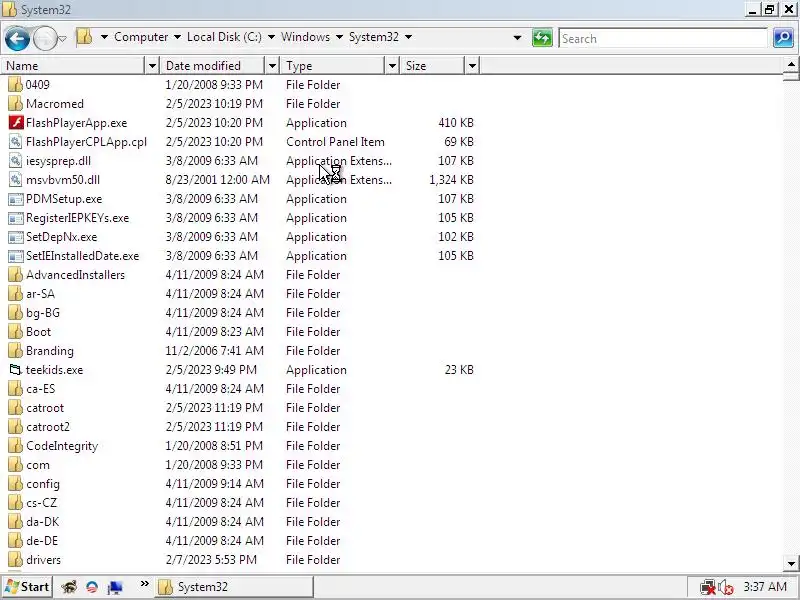Click the scrollbar down arrow

coord(791,563)
